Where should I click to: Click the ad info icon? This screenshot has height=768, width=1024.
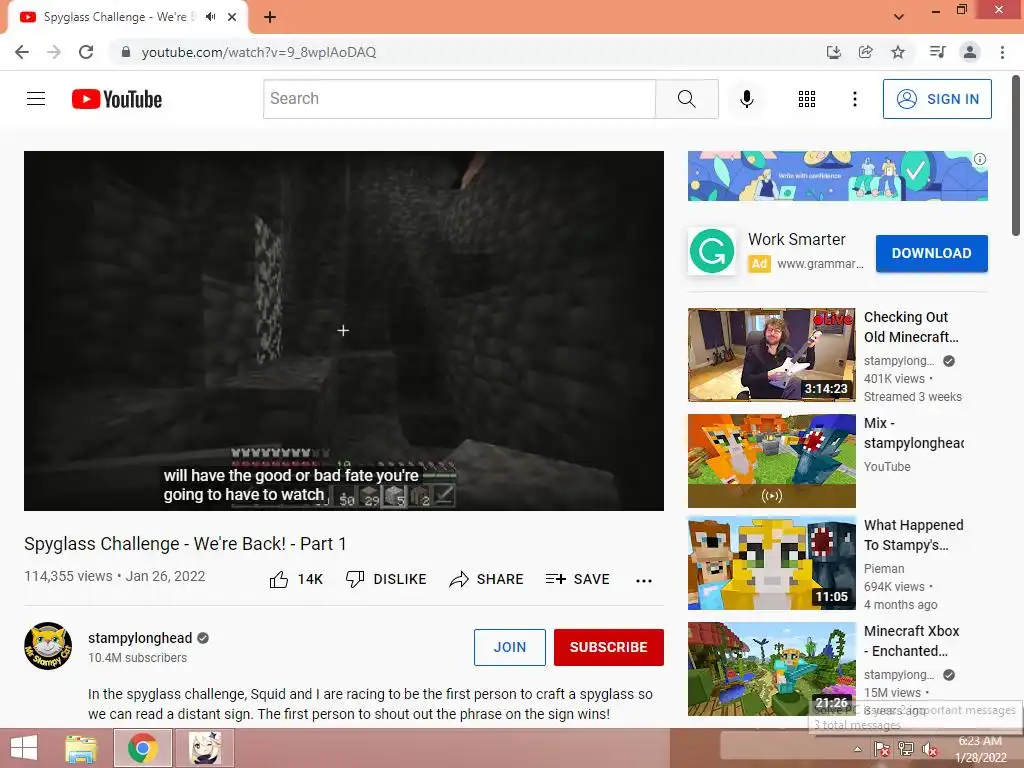click(980, 159)
